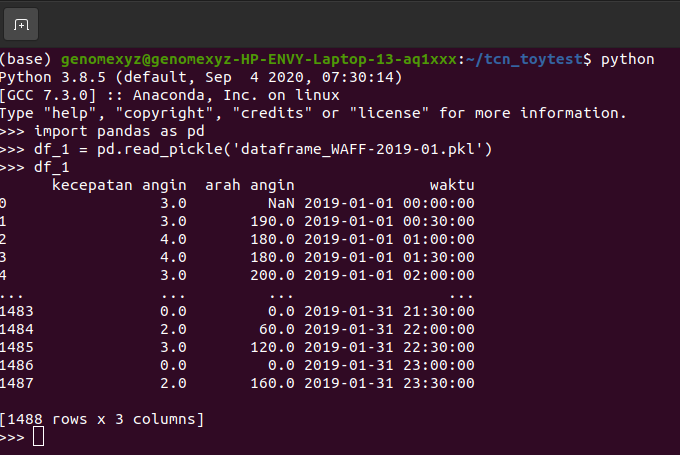Click the text 'import pandas as pd'
680x455 pixels.
[x=119, y=131]
